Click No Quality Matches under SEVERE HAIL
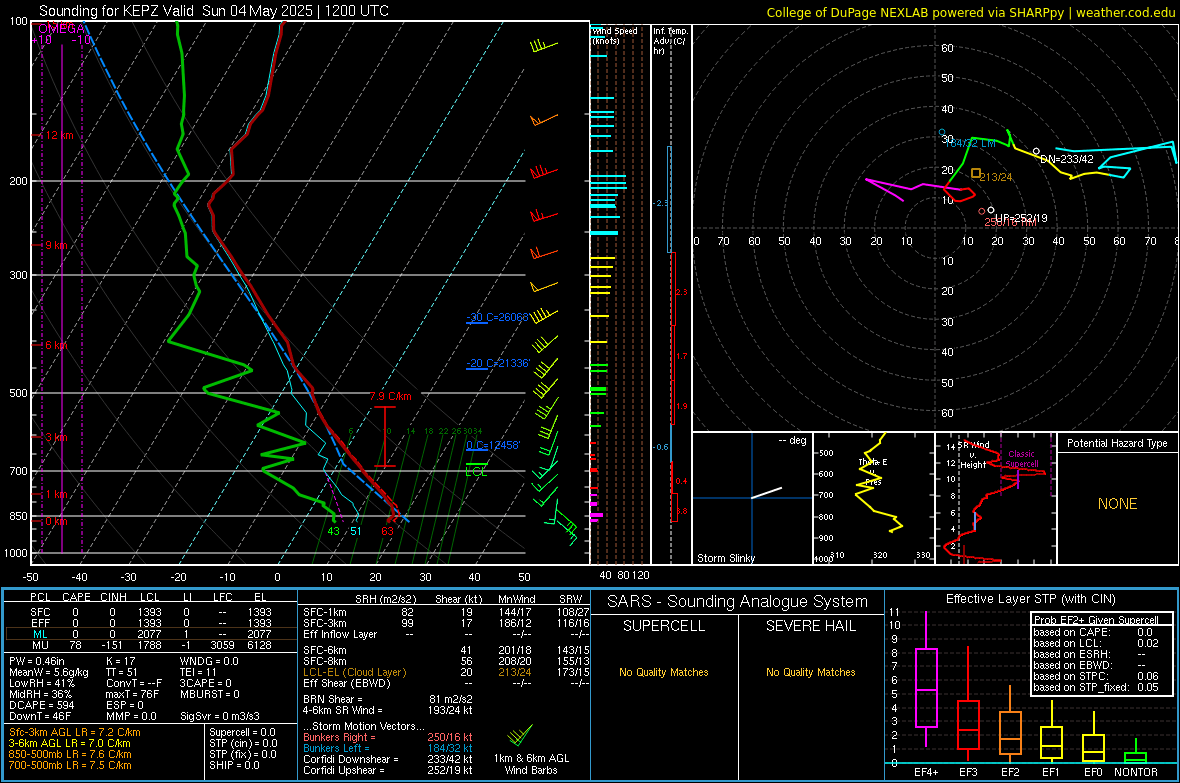This screenshot has width=1180, height=783. coord(810,672)
